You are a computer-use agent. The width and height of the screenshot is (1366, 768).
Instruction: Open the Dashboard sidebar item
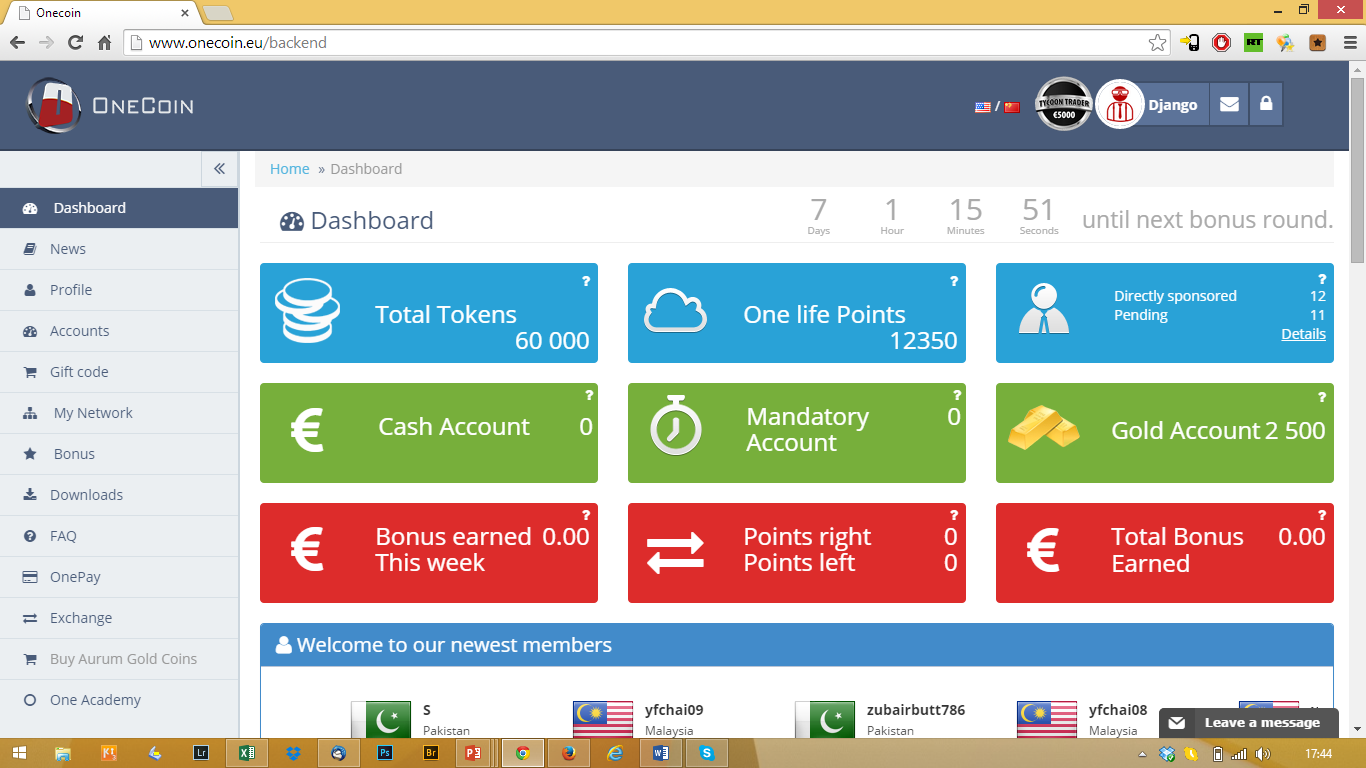coord(119,208)
